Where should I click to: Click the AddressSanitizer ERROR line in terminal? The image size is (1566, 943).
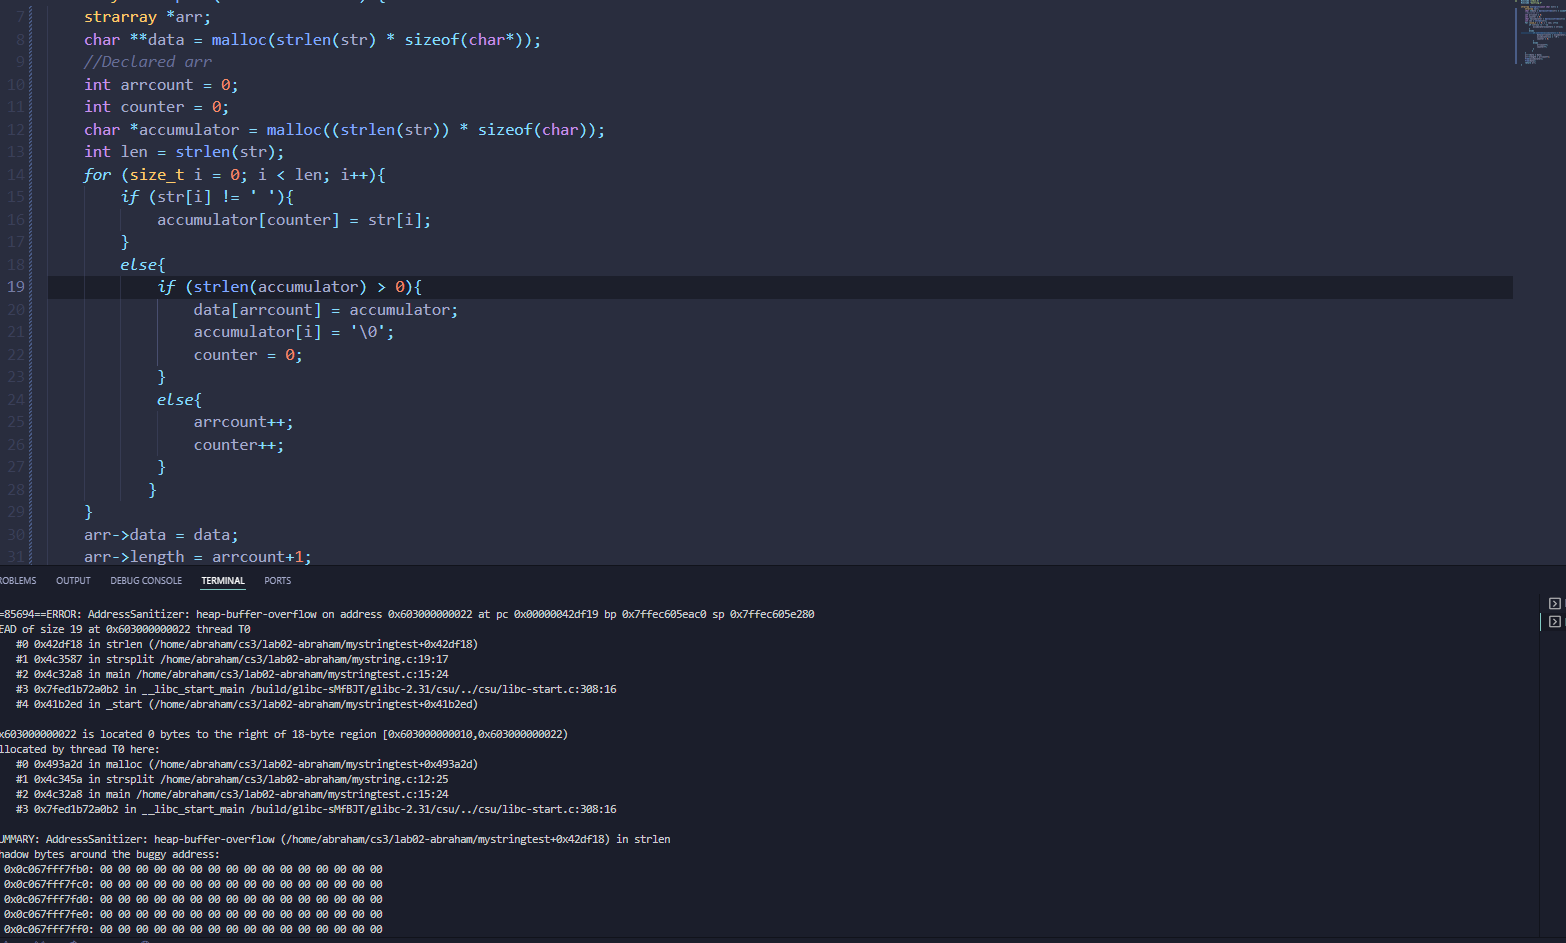pyautogui.click(x=400, y=615)
